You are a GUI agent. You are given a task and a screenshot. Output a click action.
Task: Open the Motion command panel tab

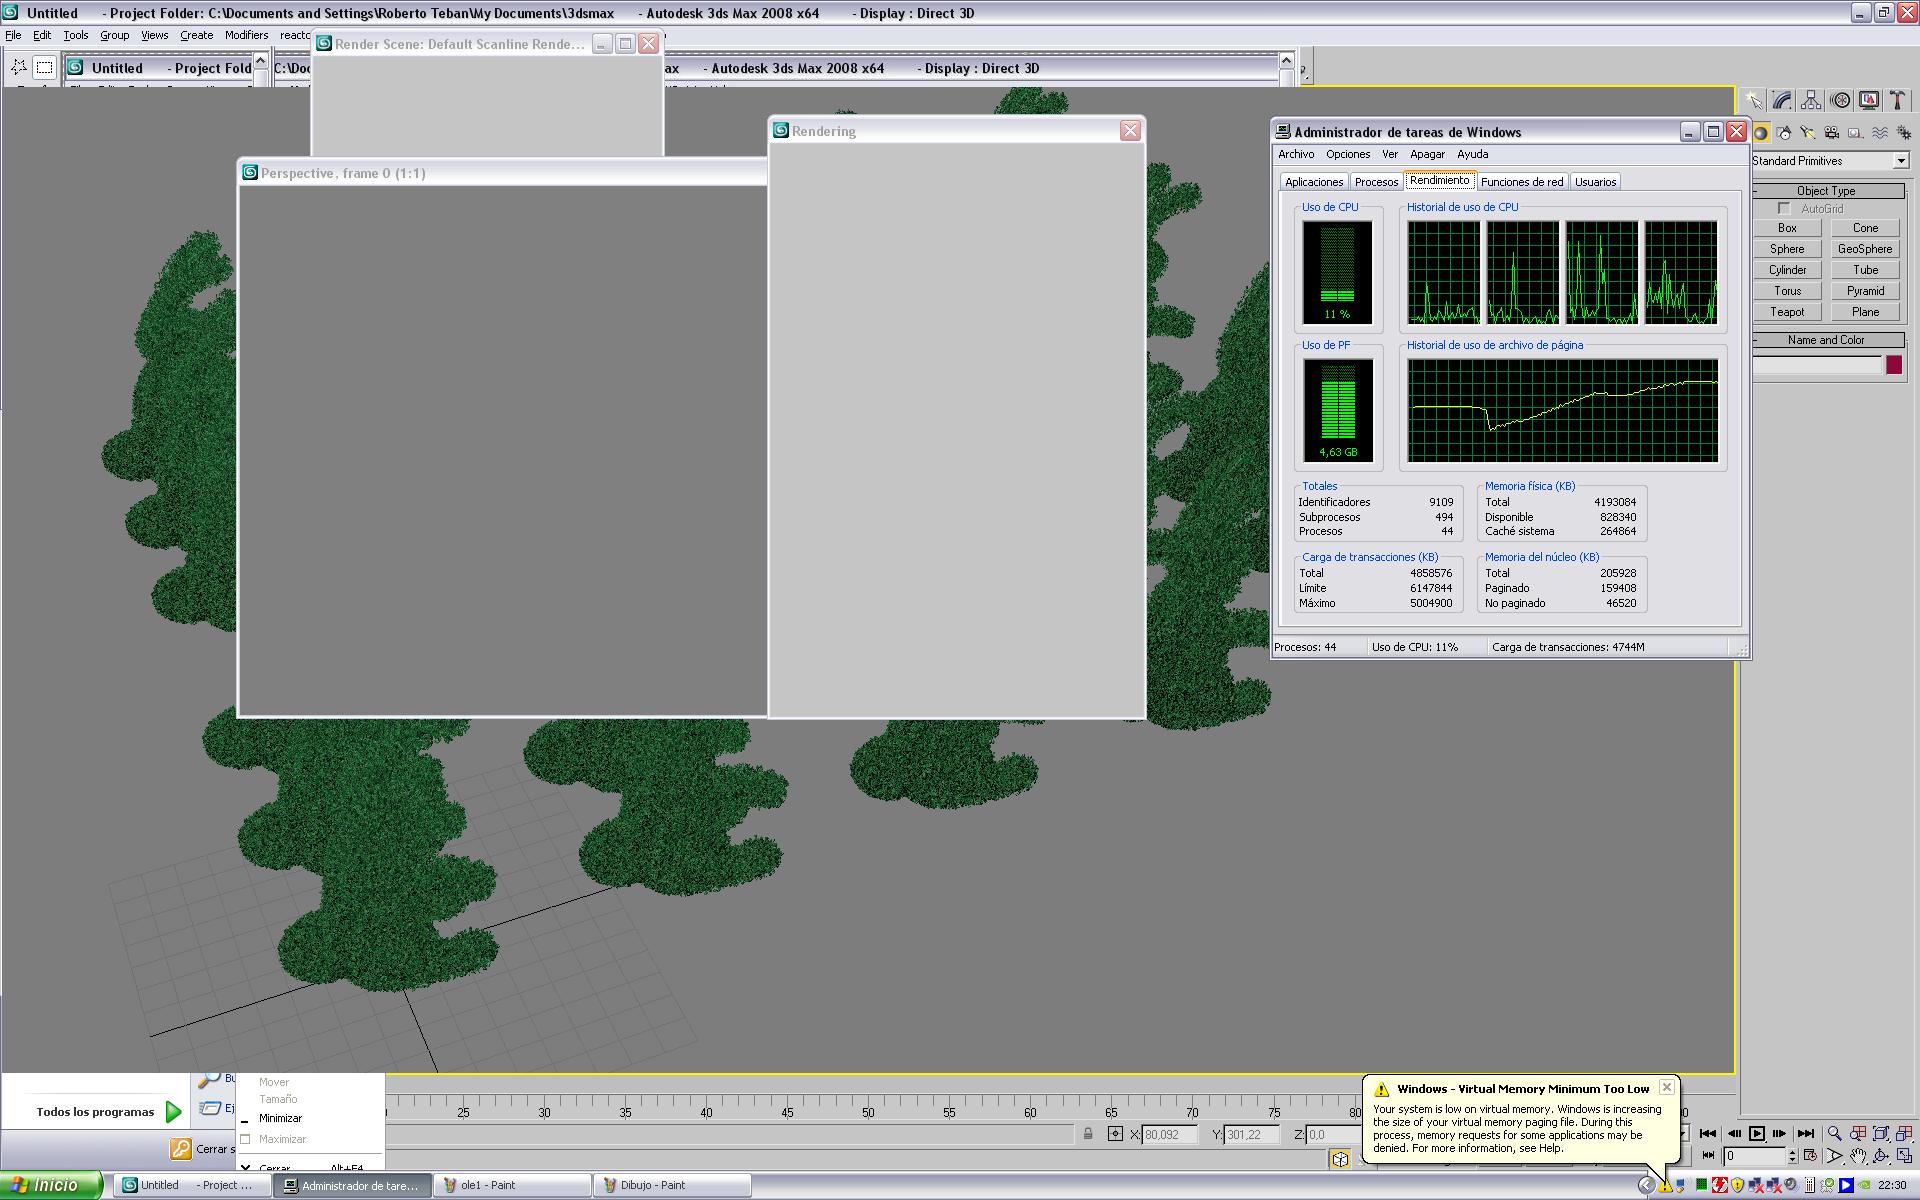coord(1840,101)
